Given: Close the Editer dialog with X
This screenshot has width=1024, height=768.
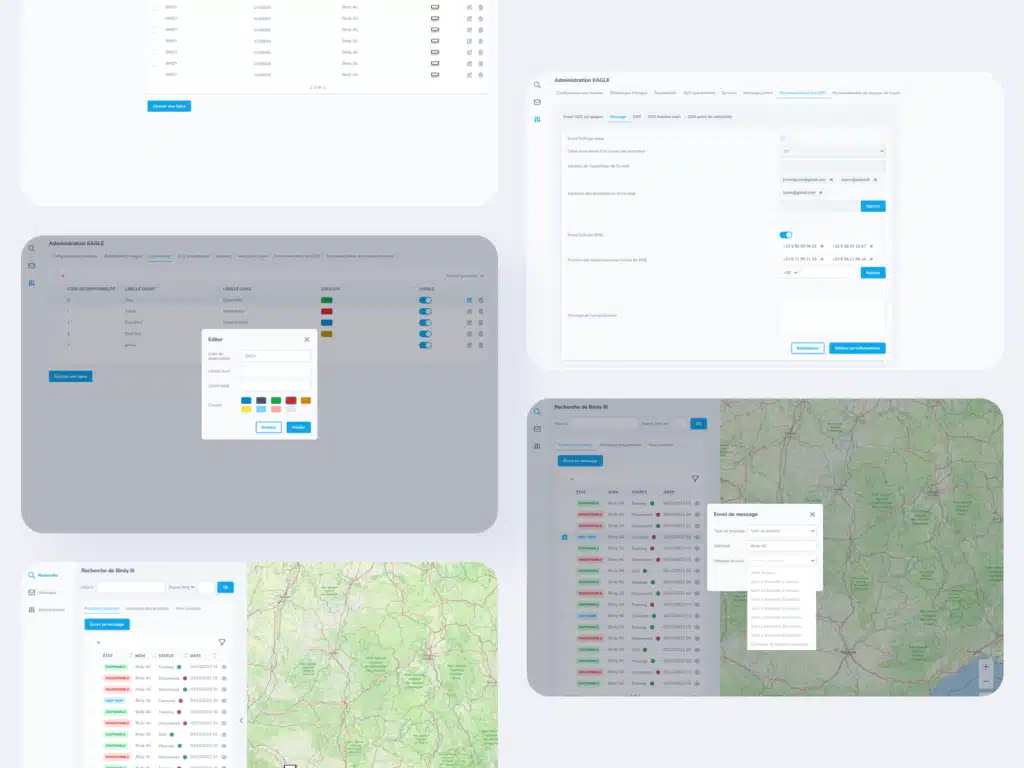Looking at the screenshot, I should click(307, 340).
